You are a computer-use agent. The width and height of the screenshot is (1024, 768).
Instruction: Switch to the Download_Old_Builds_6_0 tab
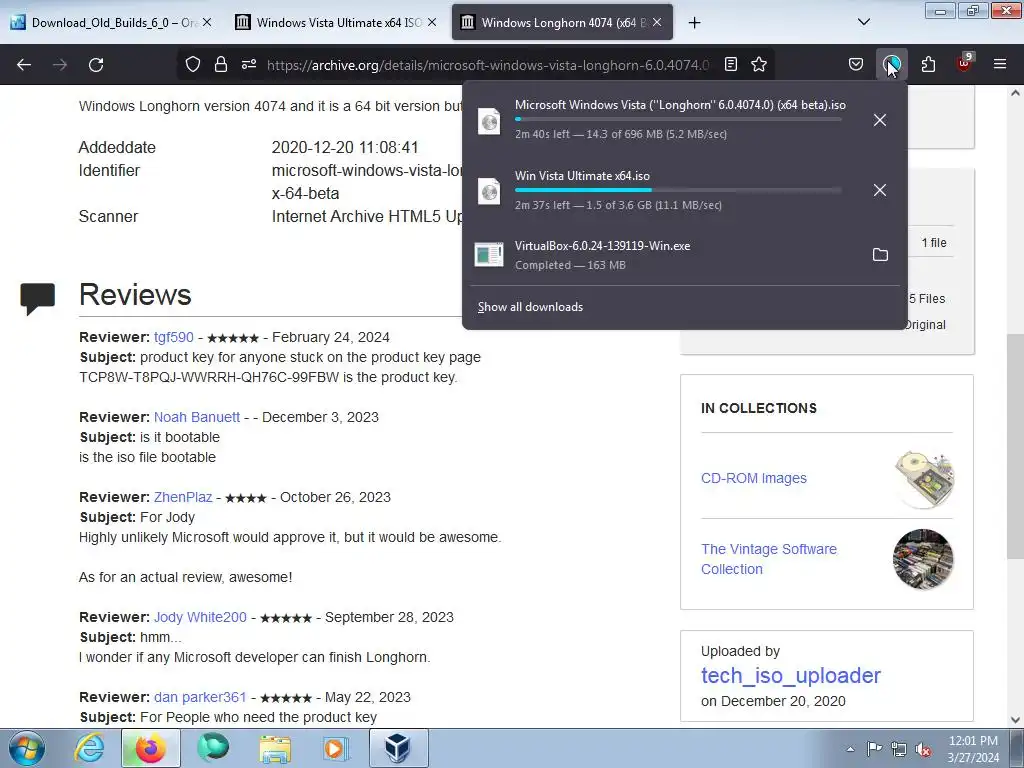tap(110, 22)
